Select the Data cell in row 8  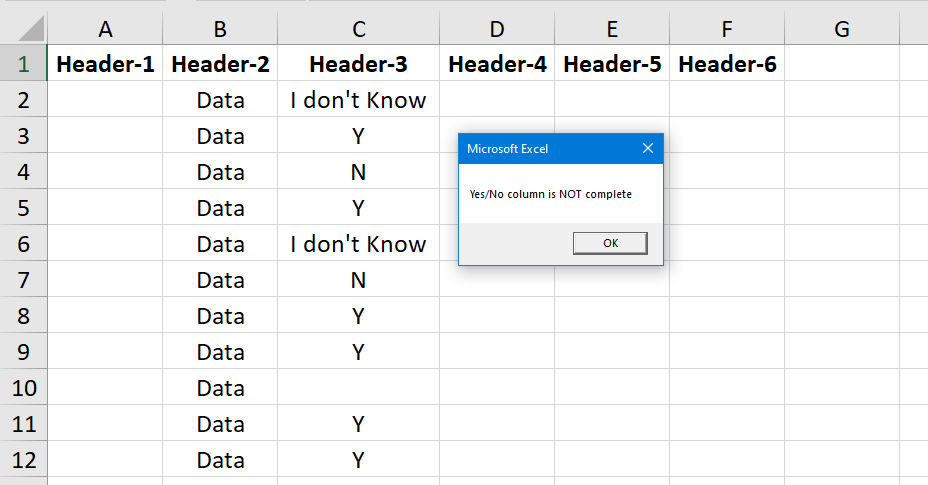tap(220, 316)
